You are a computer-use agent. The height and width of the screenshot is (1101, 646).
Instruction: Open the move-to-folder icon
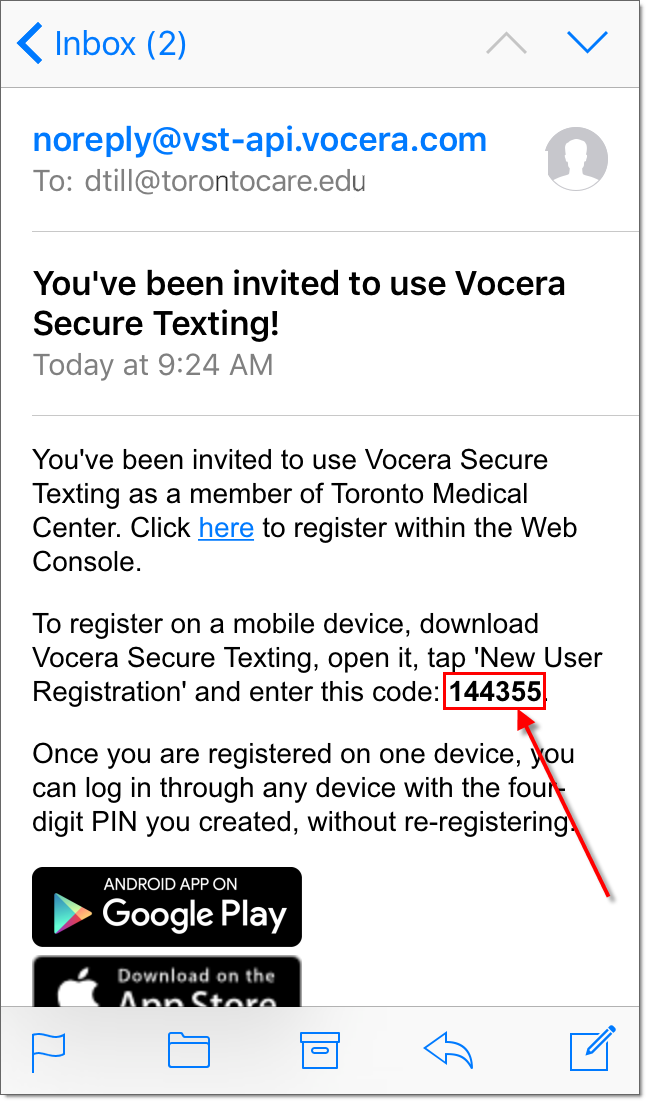pyautogui.click(x=188, y=1049)
